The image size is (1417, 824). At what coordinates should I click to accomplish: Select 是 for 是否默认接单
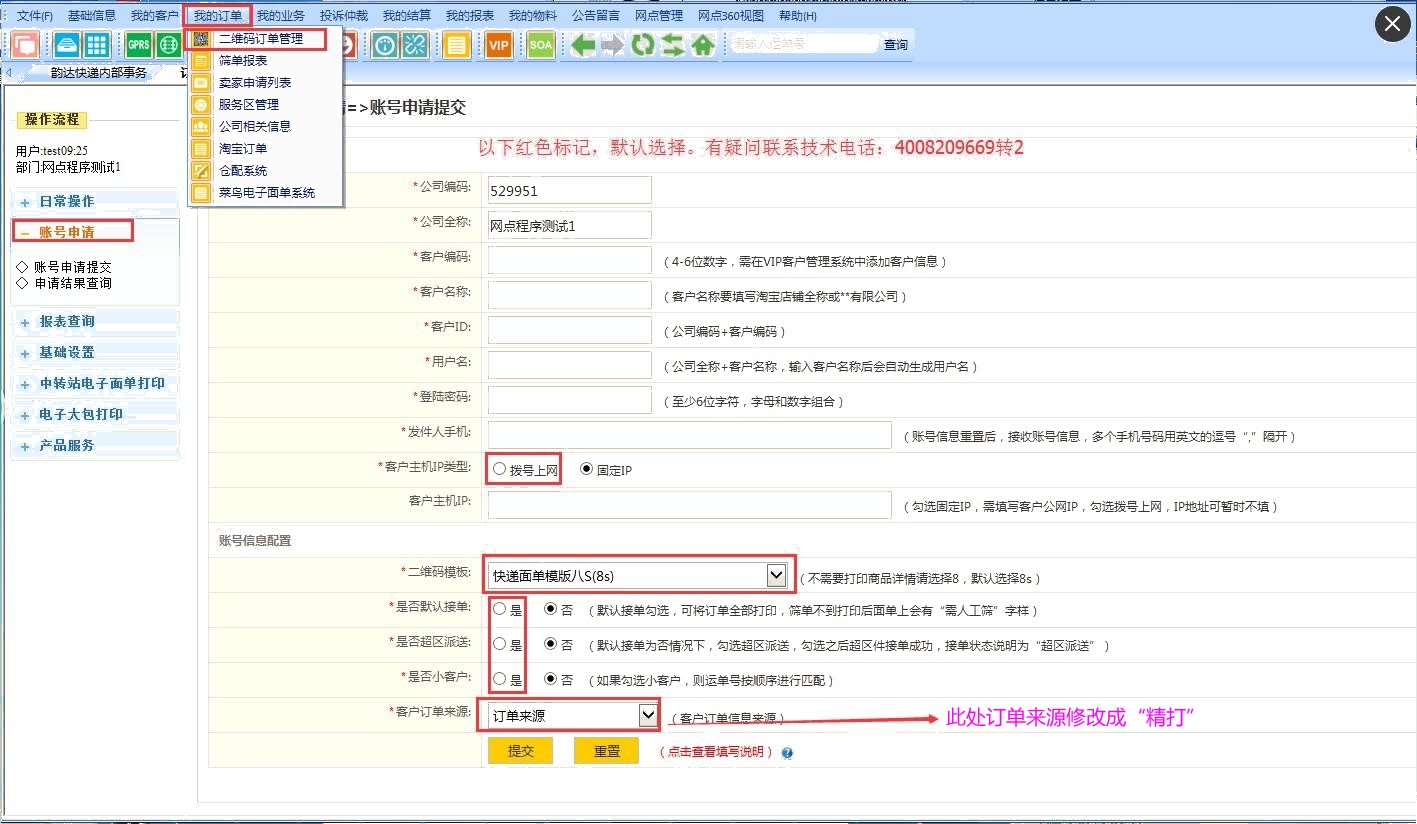(x=500, y=609)
